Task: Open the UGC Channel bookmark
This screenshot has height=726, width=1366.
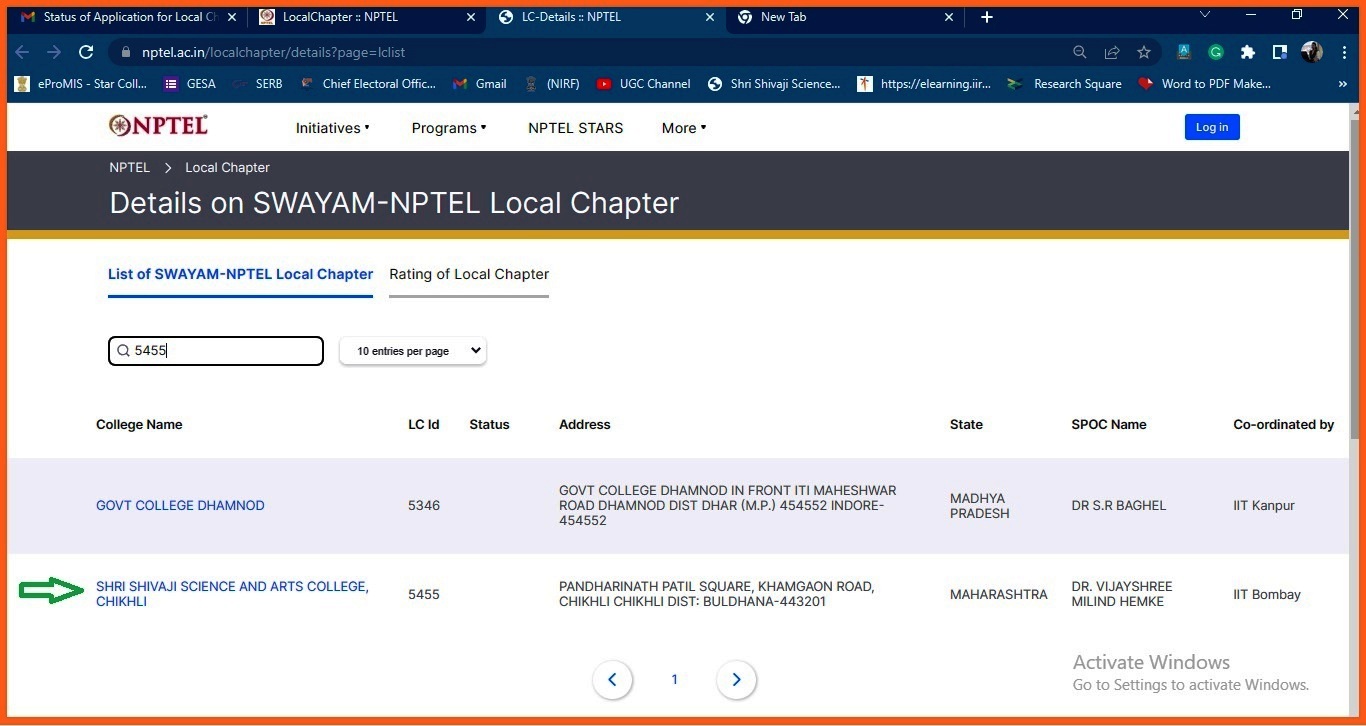Action: pos(643,84)
